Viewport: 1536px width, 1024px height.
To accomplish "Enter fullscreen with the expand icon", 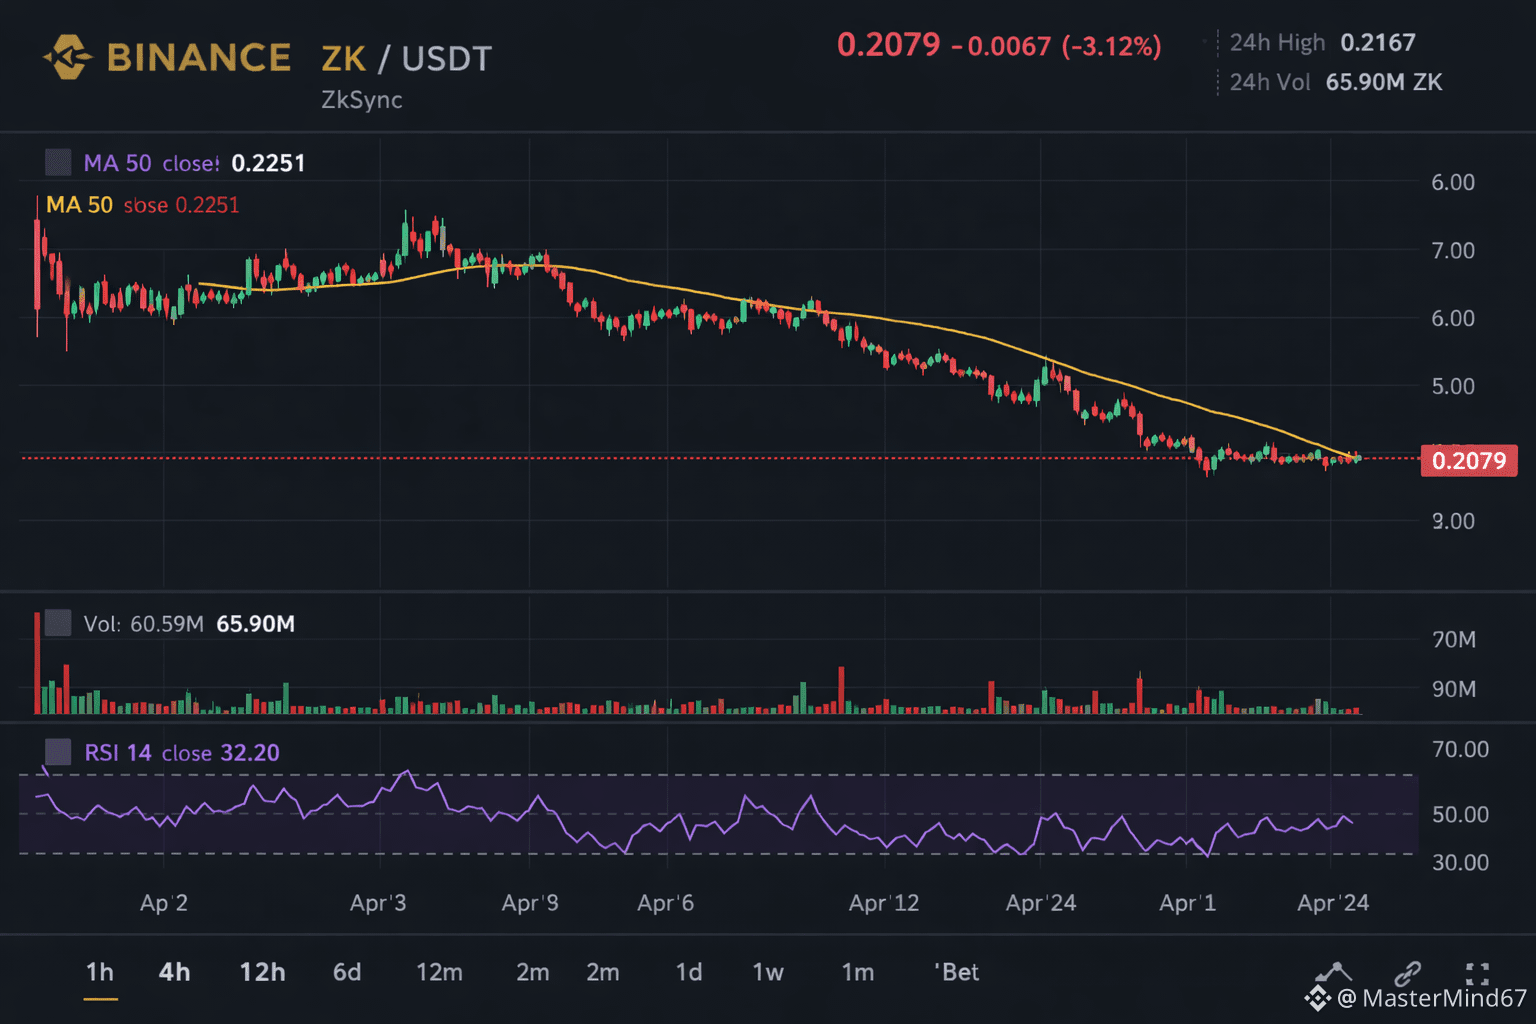I will (1477, 973).
